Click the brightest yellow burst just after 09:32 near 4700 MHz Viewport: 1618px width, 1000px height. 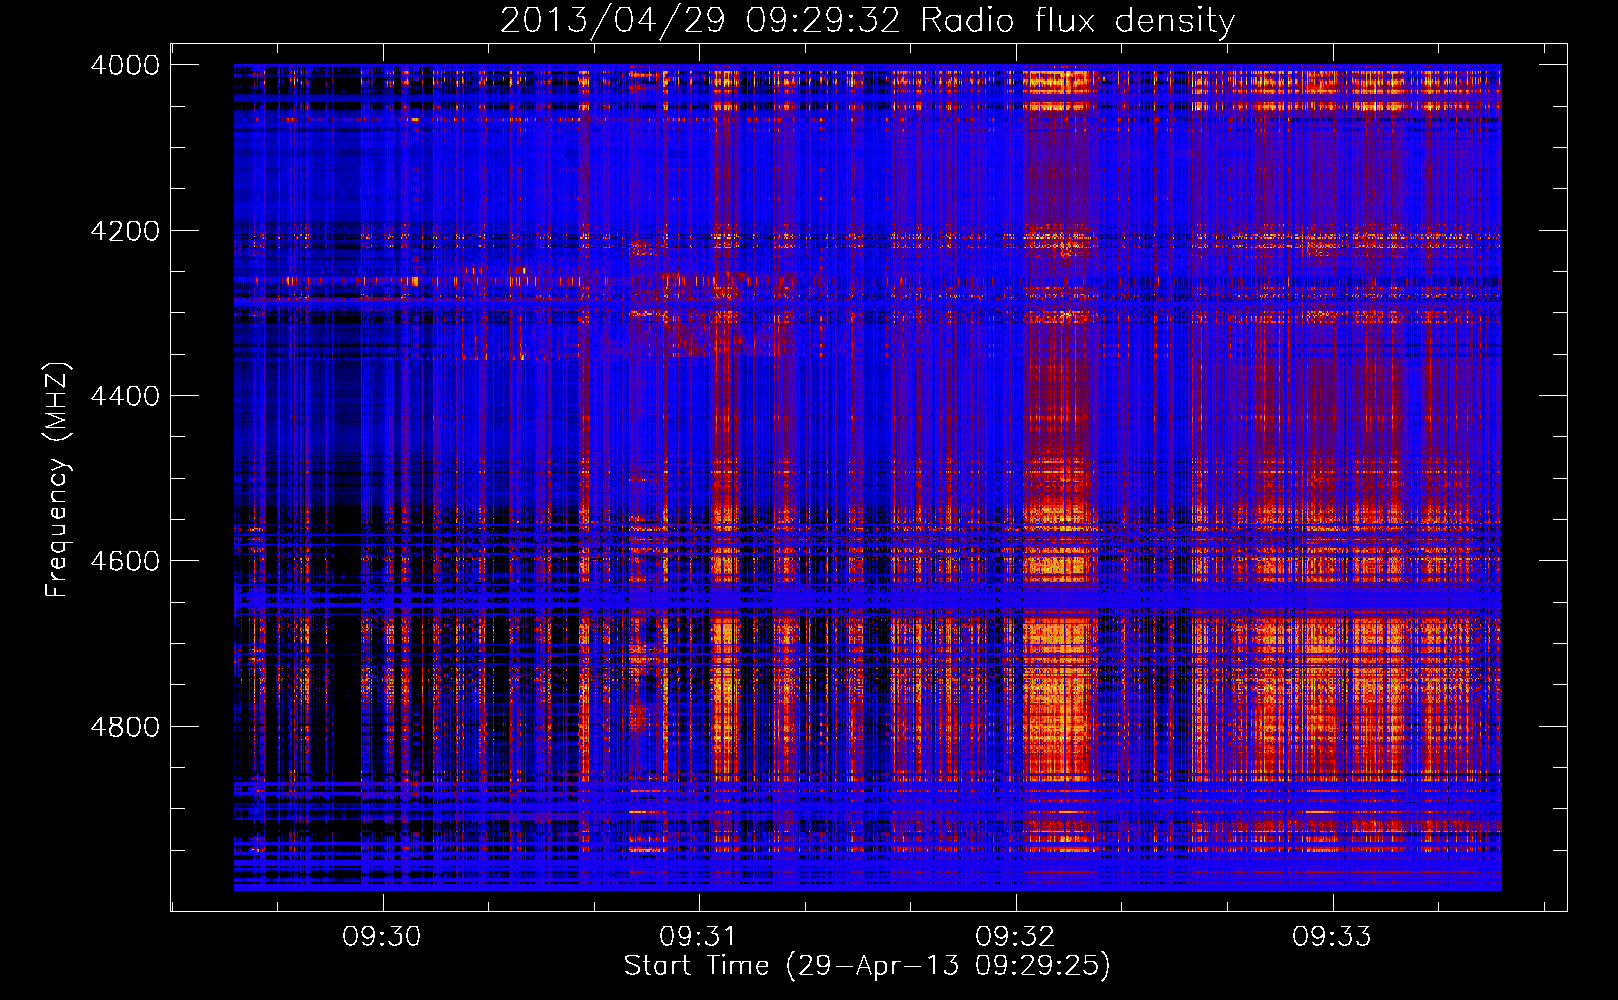(1058, 700)
